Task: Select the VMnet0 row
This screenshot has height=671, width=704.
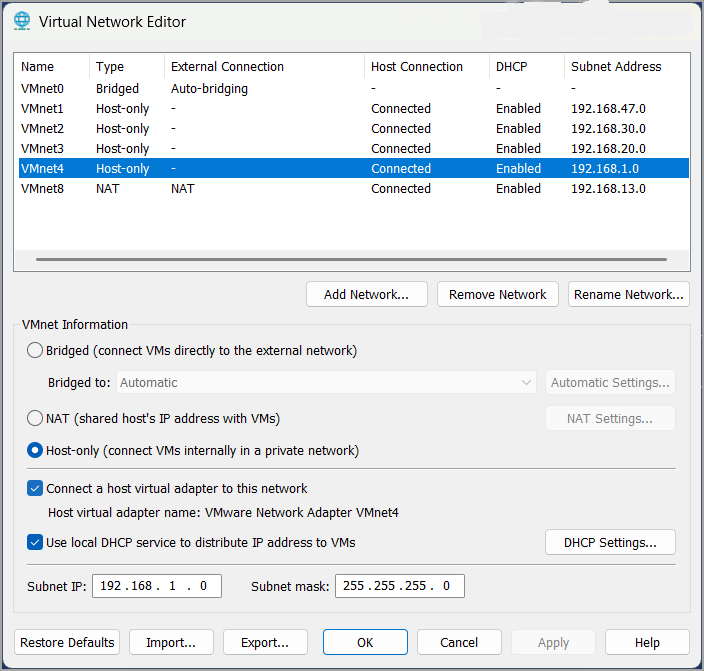Action: [352, 88]
